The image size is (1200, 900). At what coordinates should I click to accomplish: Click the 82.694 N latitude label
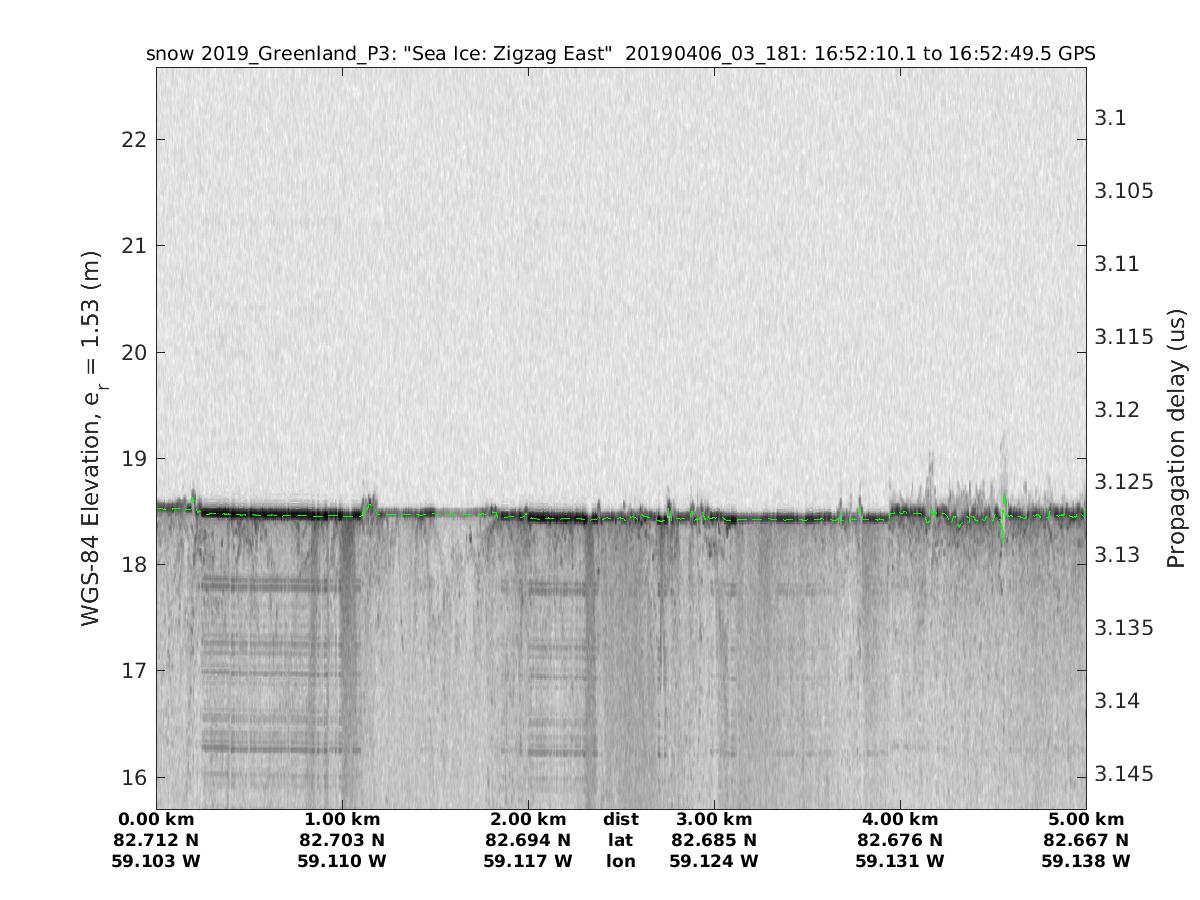528,840
